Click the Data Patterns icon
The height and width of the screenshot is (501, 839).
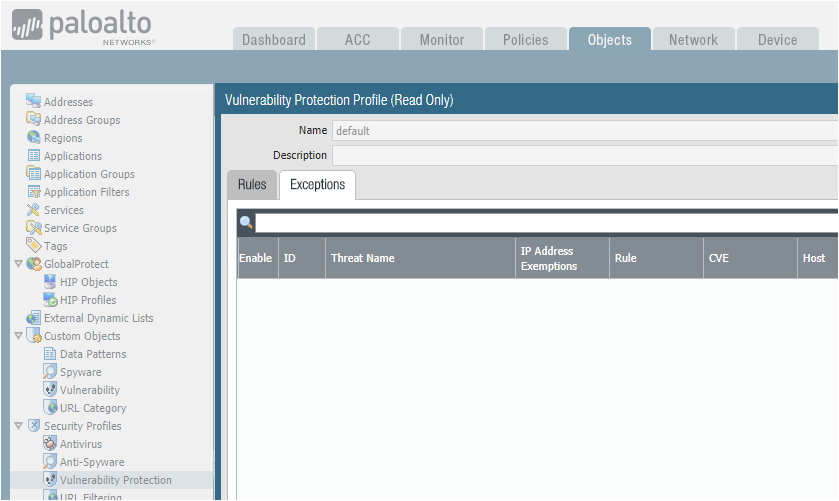tap(50, 353)
